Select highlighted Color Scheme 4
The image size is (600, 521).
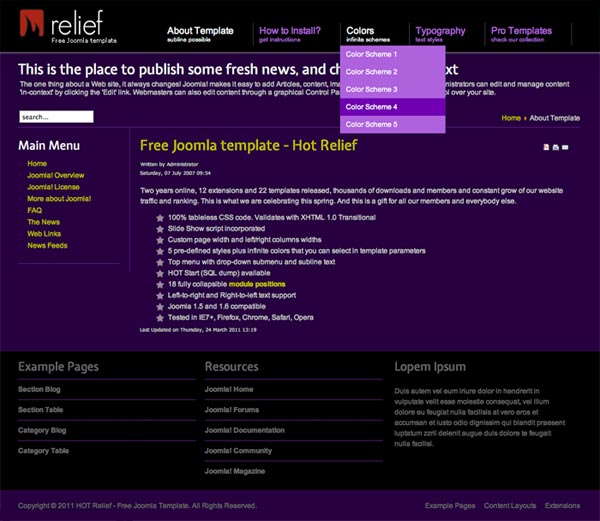(x=393, y=107)
